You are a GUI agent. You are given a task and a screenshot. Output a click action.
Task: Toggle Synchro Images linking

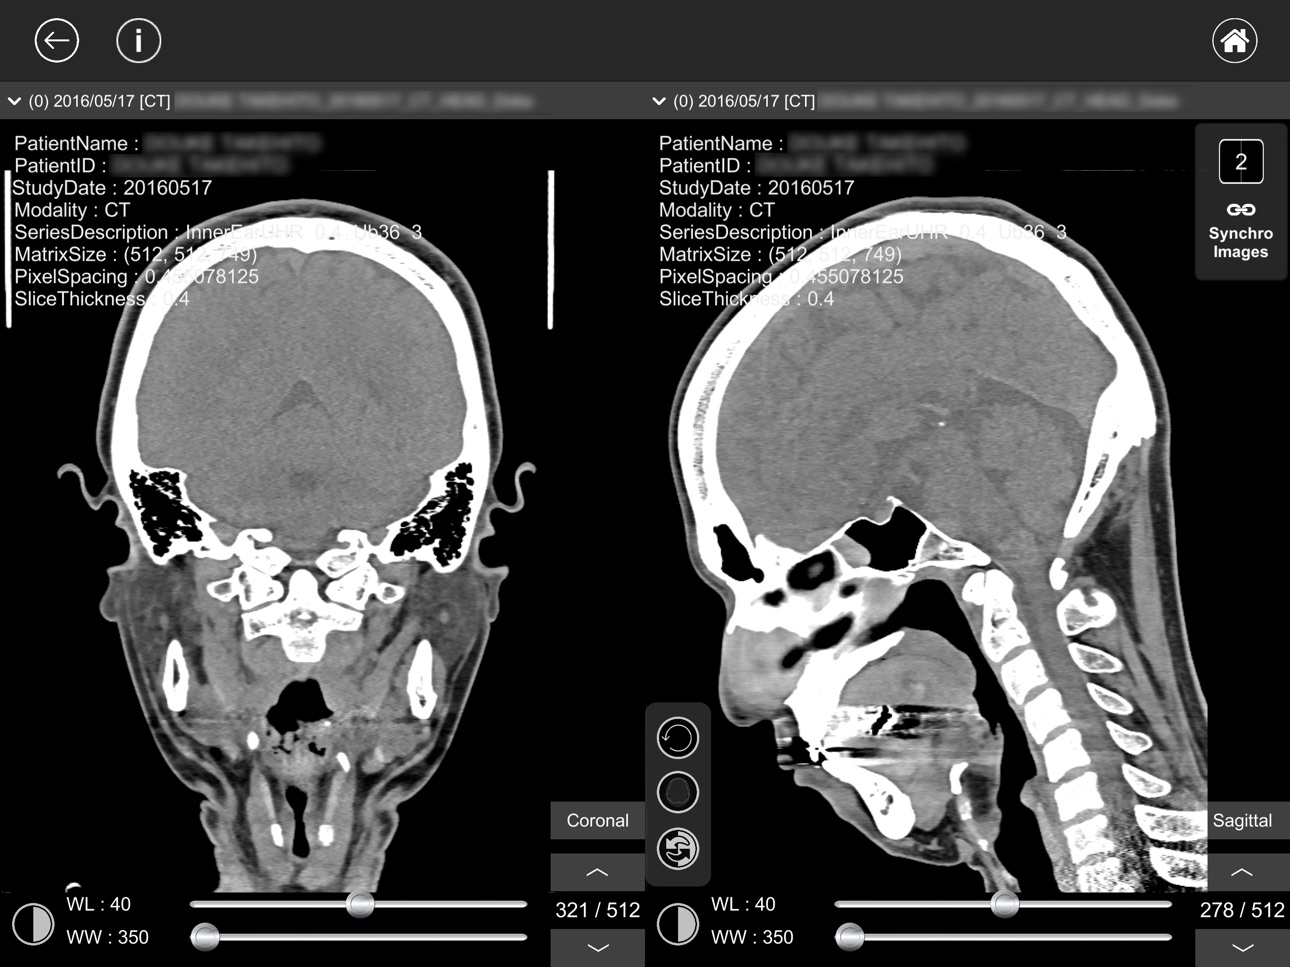pos(1241,231)
